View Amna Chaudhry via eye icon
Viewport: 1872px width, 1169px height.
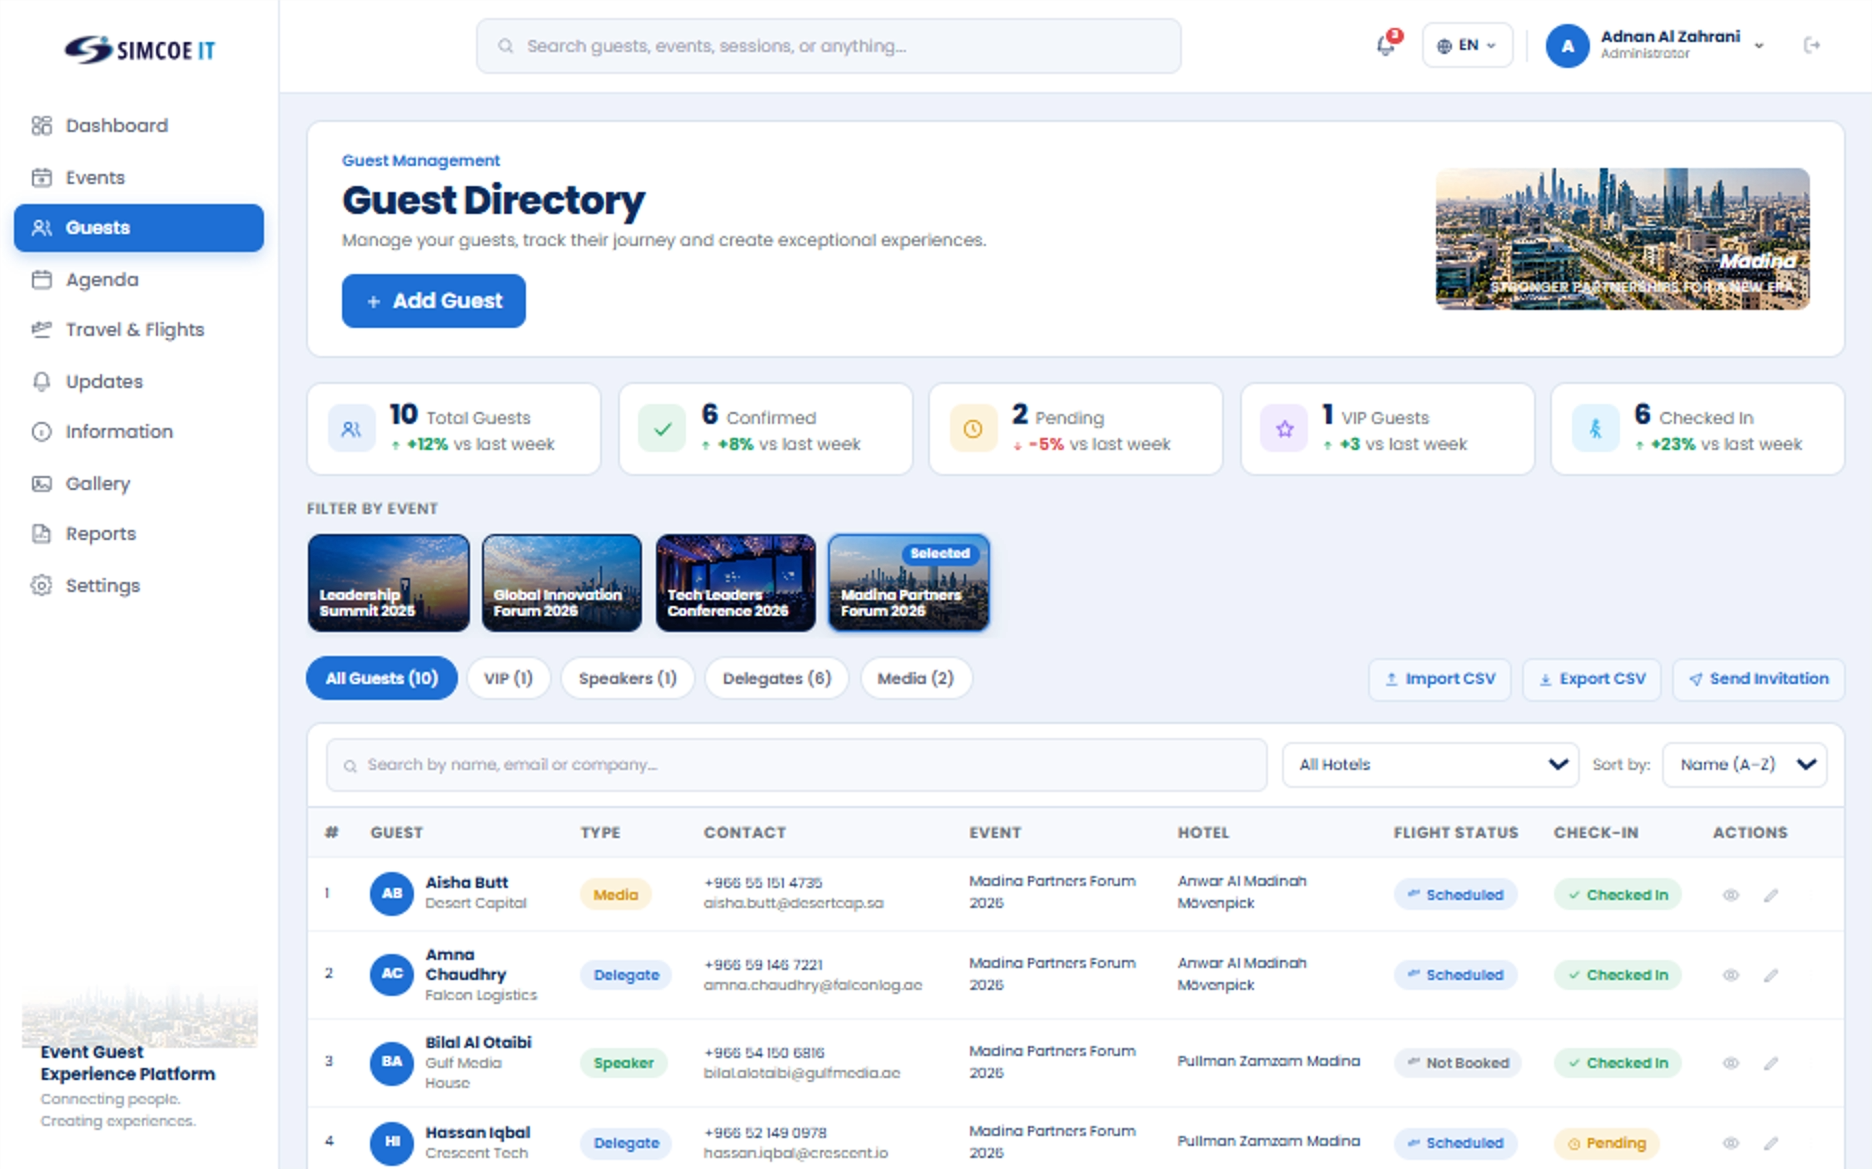coord(1731,975)
